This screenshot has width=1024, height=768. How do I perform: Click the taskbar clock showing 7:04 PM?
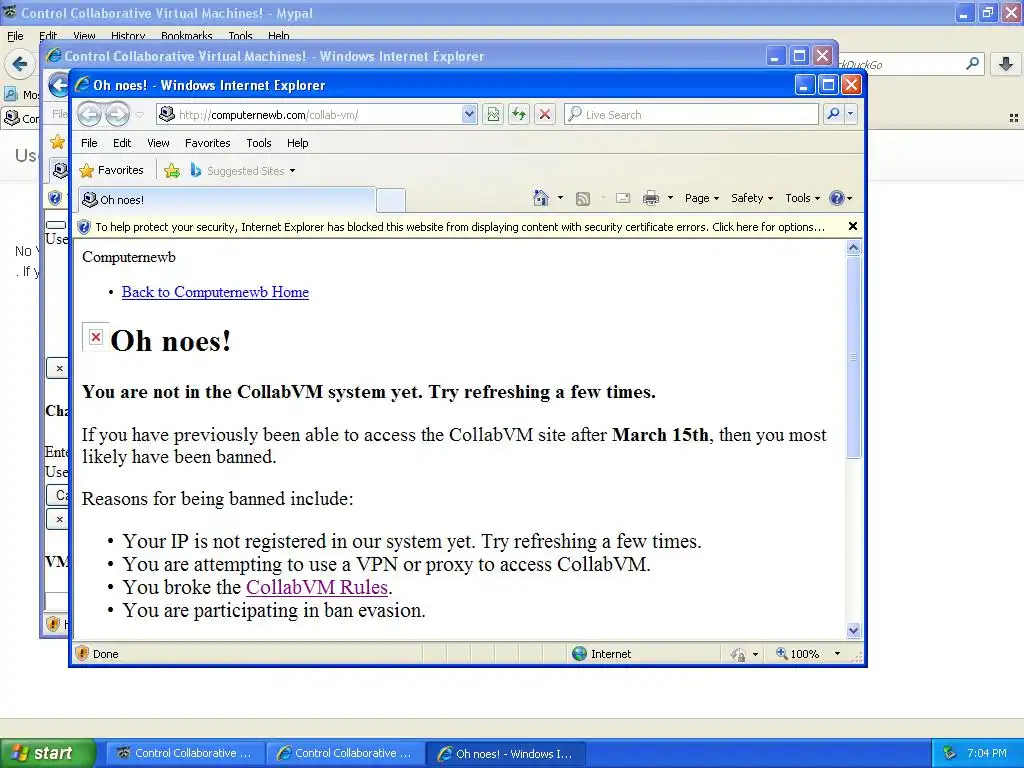987,753
